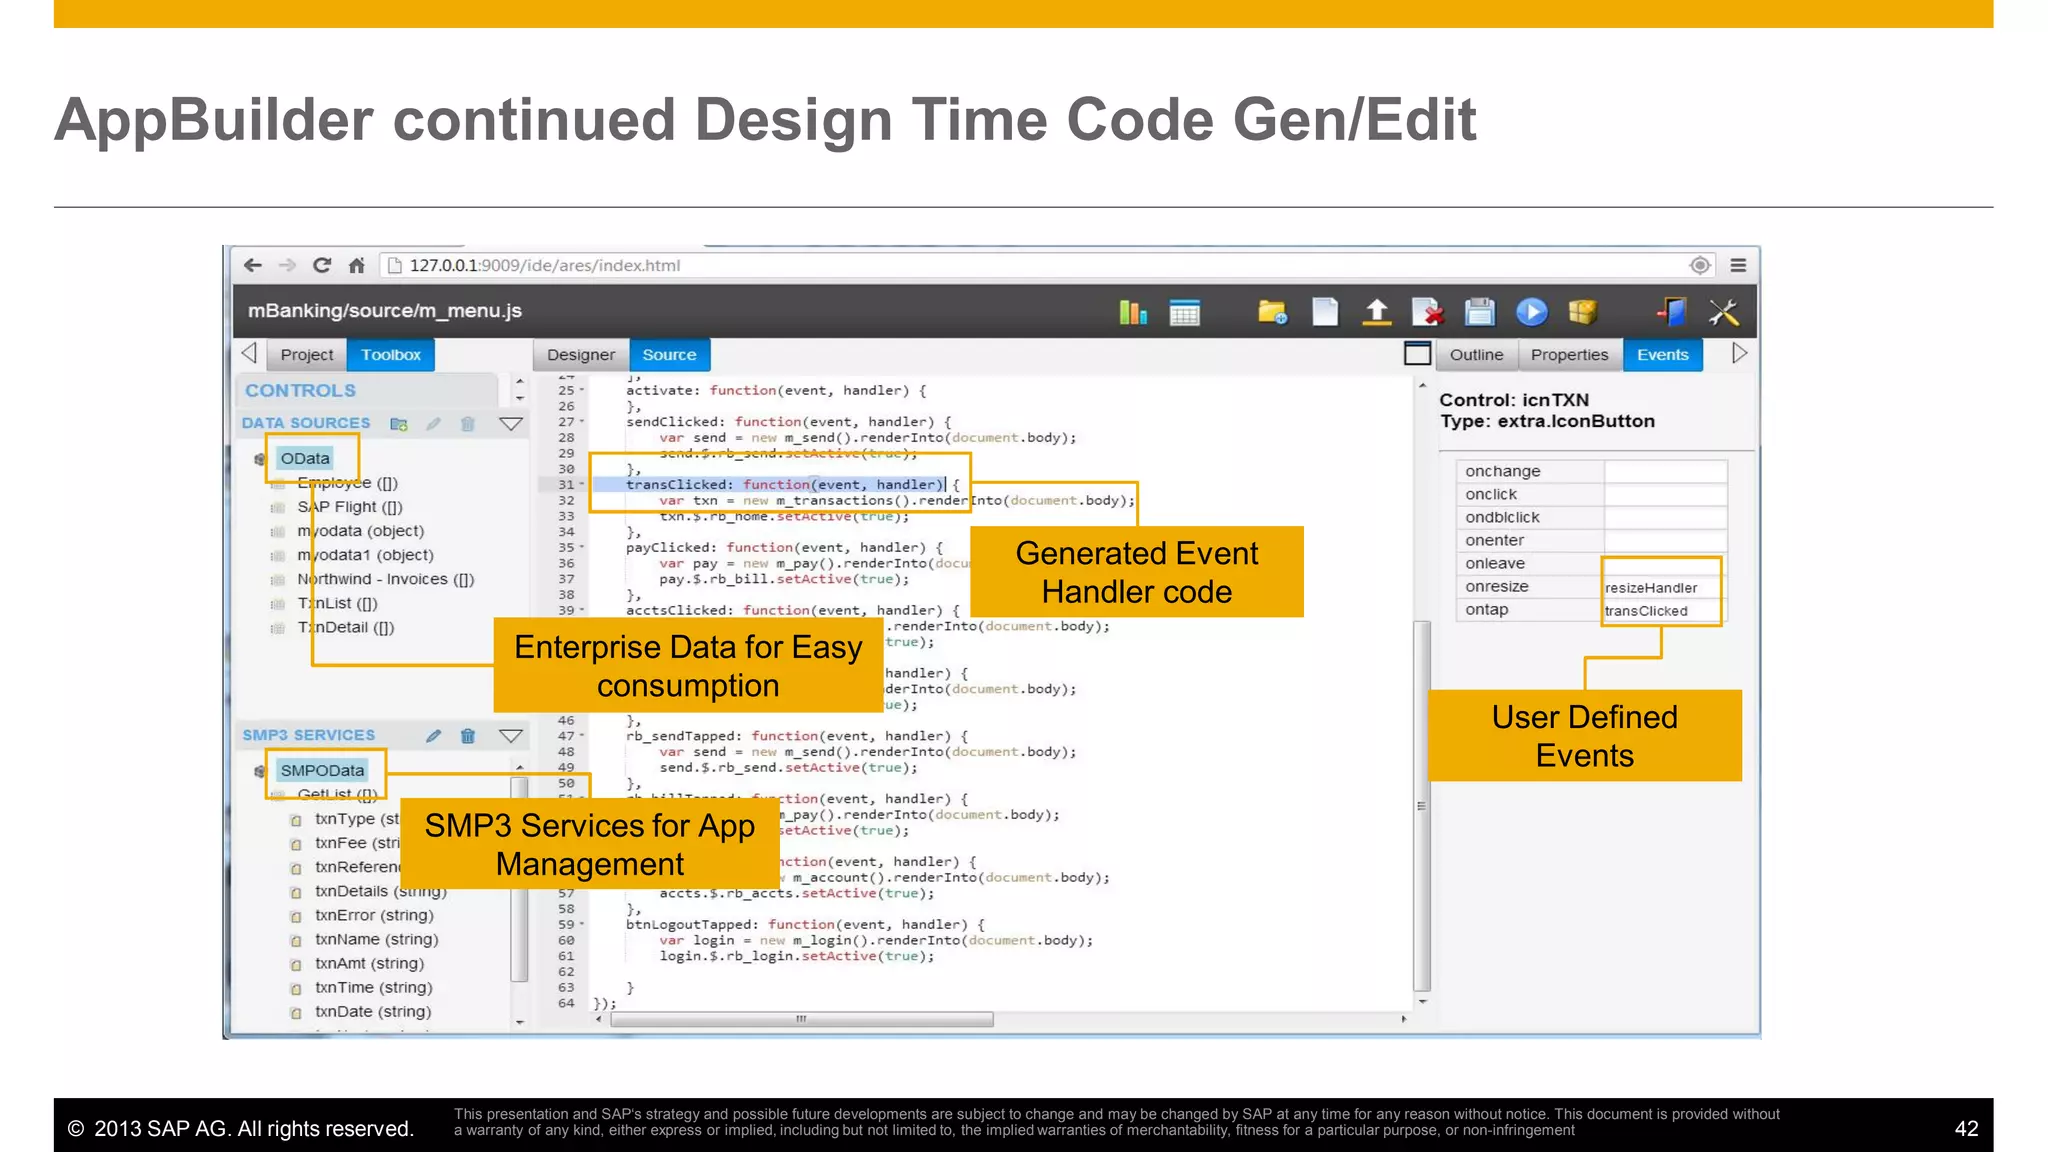The width and height of the screenshot is (2048, 1152).
Task: Click the new folder icon in toolbar
Action: coord(1273,313)
